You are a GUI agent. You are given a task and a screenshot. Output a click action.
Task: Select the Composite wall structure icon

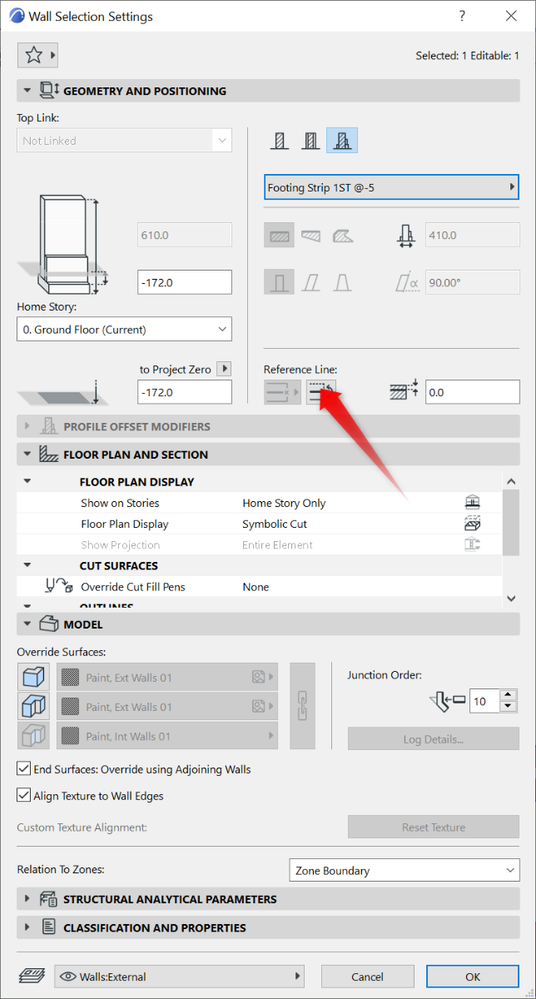coord(310,140)
